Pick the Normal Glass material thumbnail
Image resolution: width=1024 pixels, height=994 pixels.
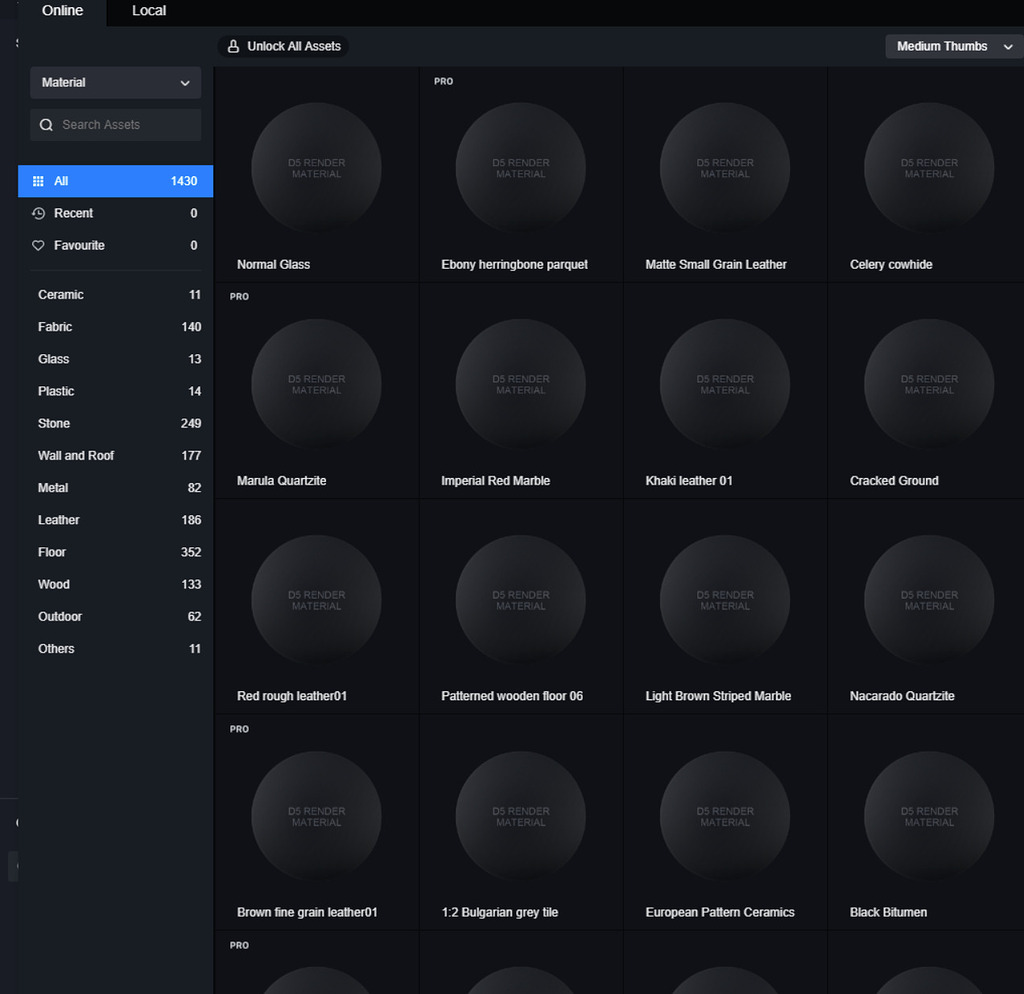click(317, 168)
